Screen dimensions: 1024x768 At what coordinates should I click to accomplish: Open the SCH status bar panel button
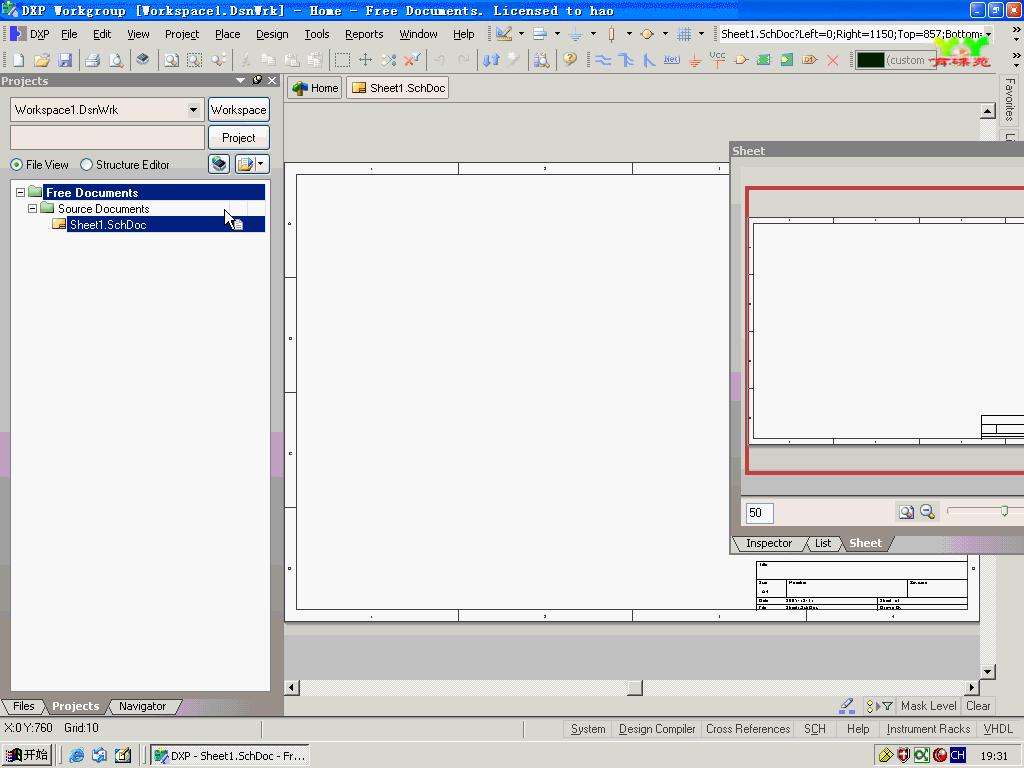(814, 729)
